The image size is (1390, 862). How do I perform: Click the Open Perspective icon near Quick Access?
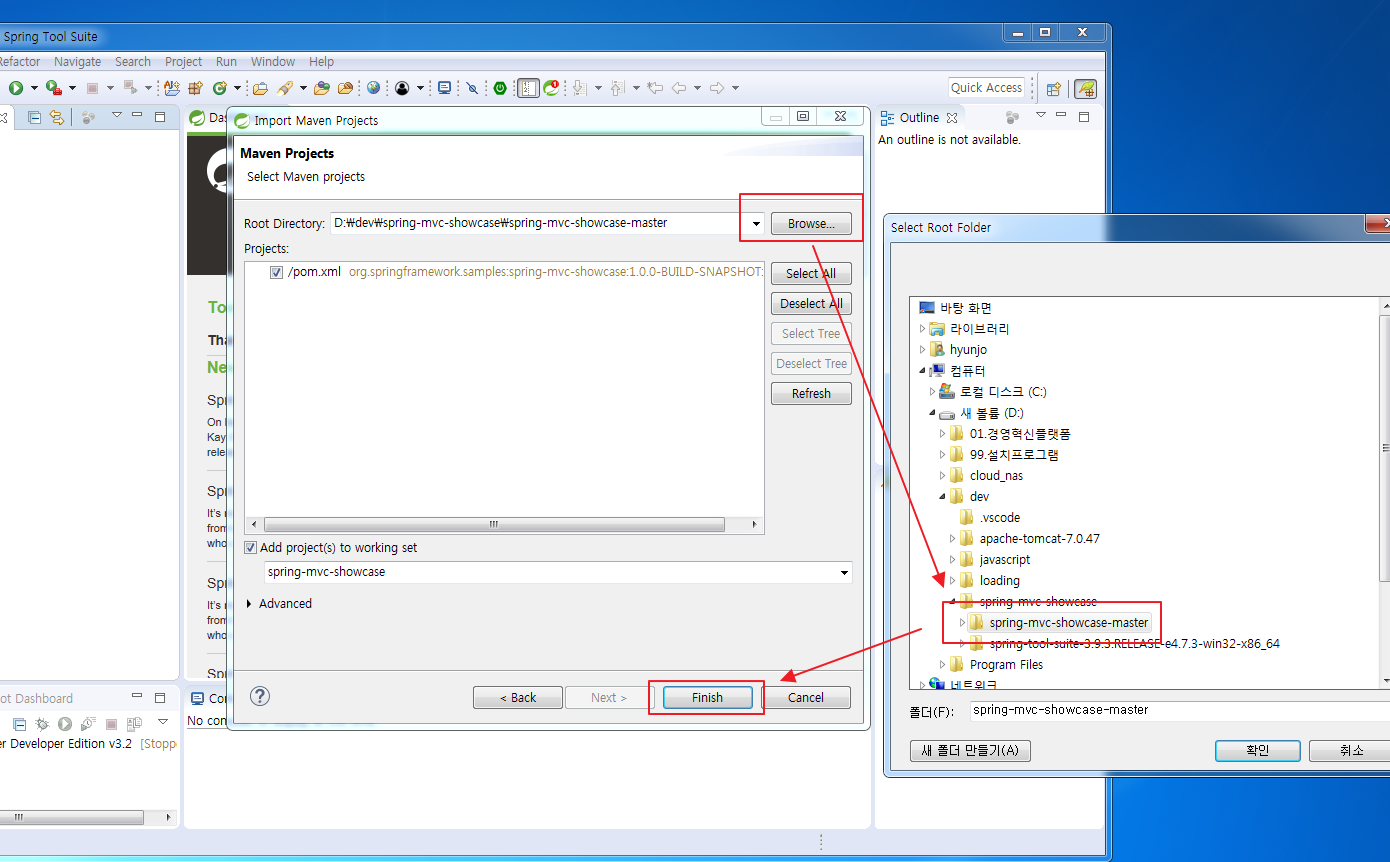pyautogui.click(x=1053, y=88)
